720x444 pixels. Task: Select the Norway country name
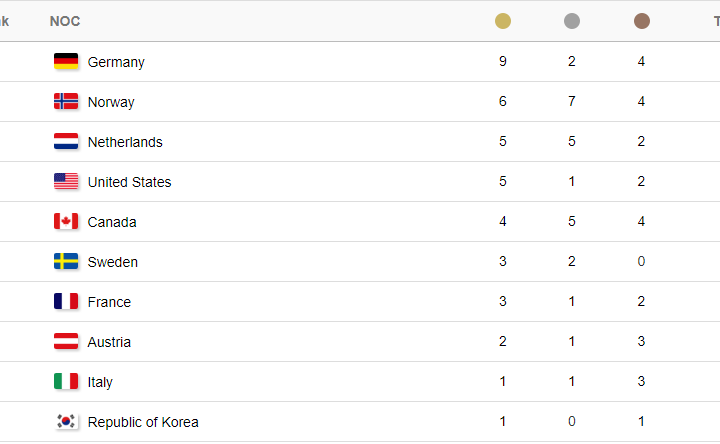[111, 102]
